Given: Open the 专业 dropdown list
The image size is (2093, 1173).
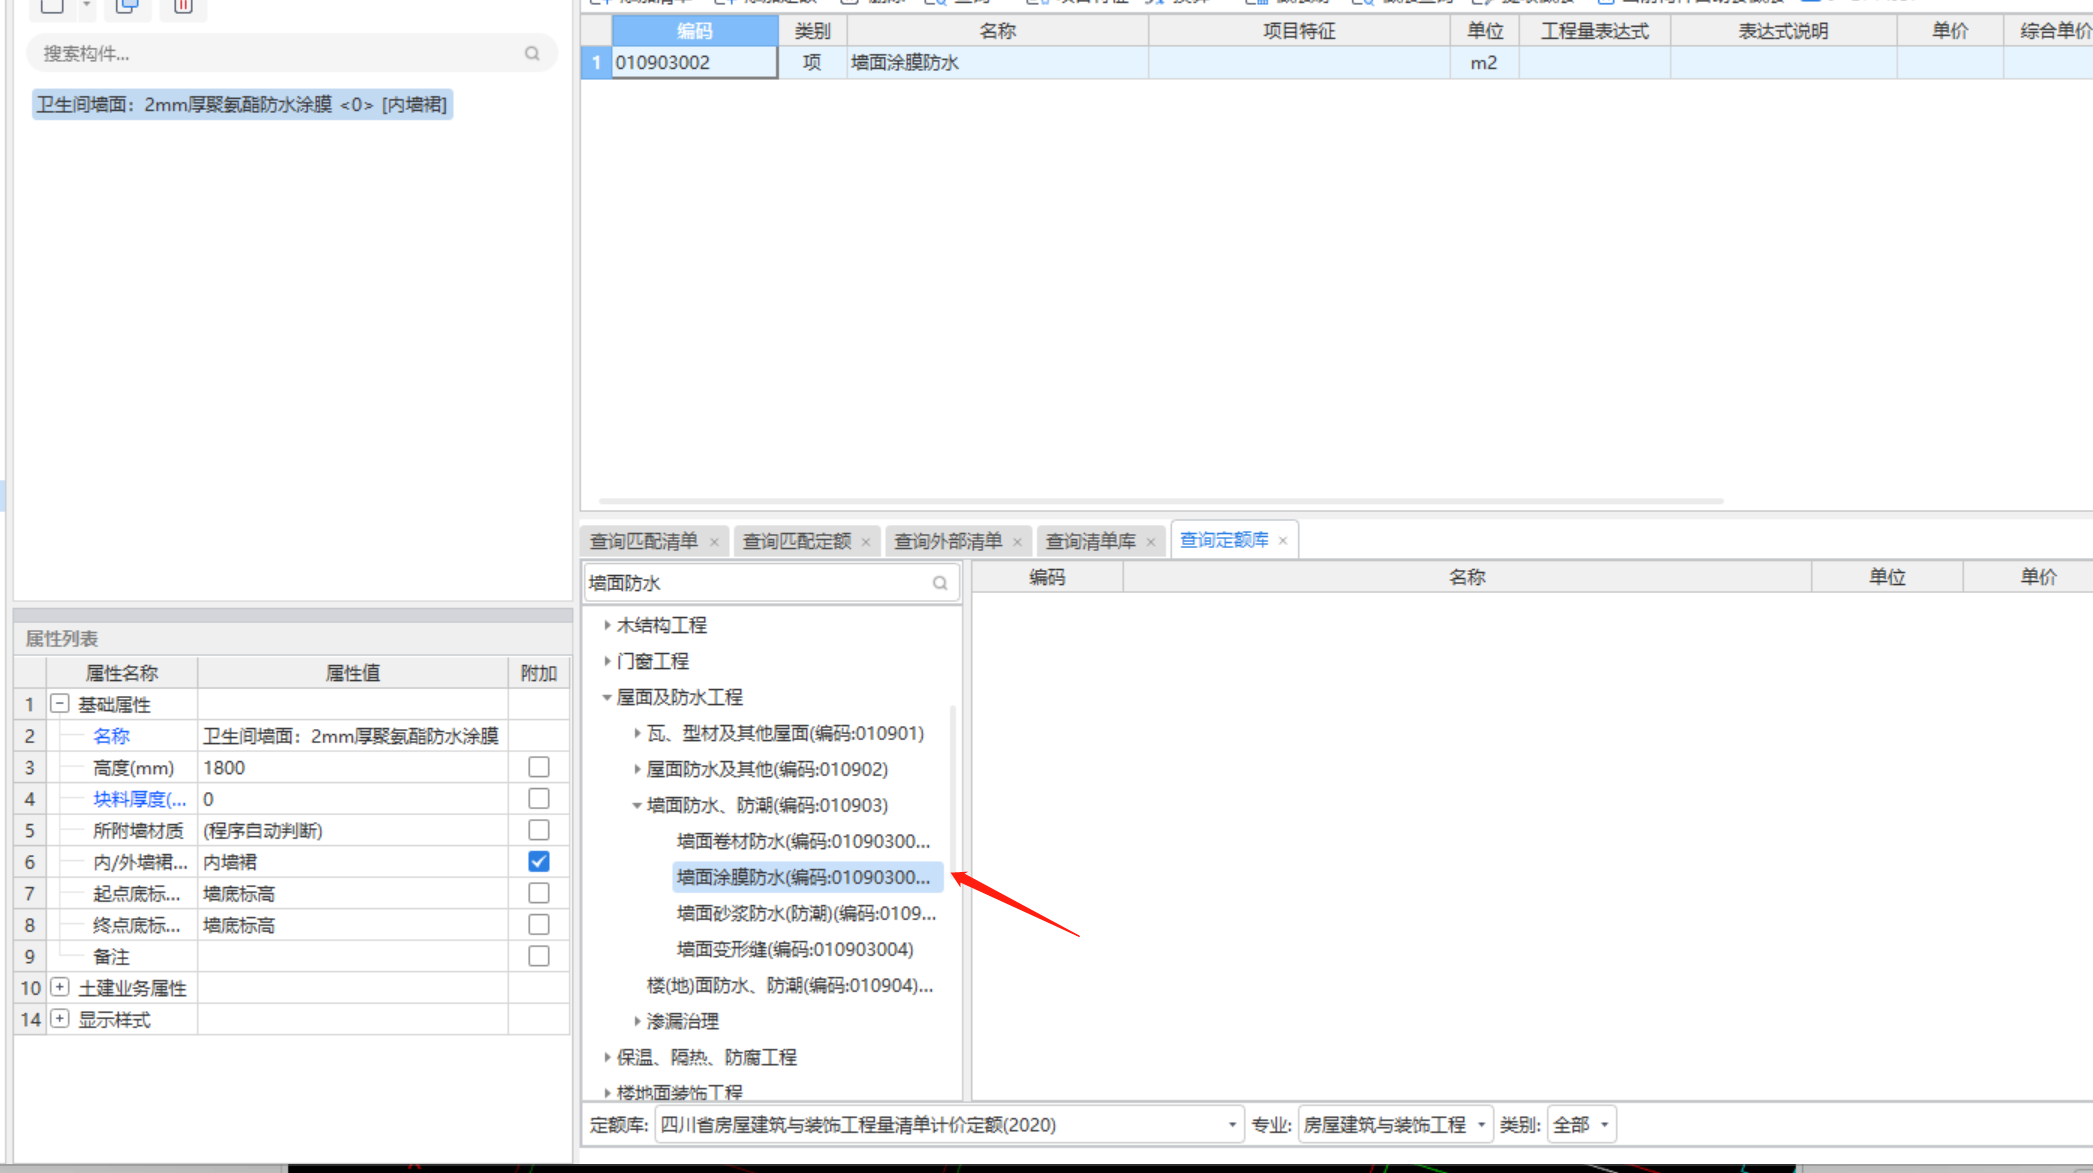Looking at the screenshot, I should tap(1481, 1125).
